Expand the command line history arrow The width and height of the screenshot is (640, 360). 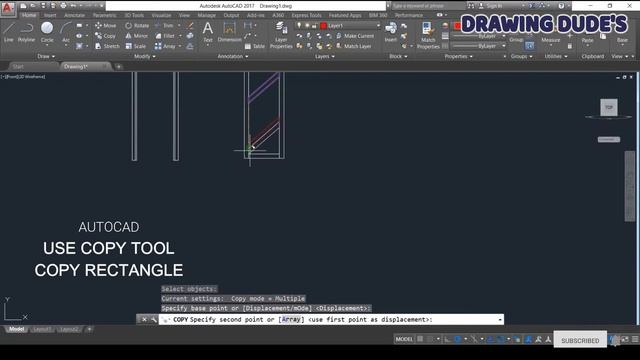coord(500,320)
